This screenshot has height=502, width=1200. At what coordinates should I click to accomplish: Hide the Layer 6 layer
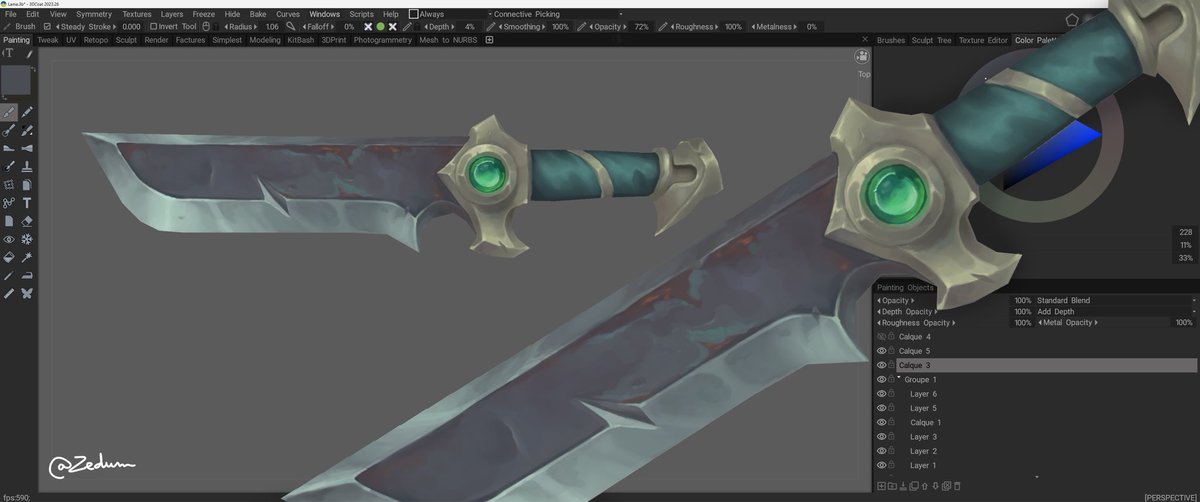[882, 394]
